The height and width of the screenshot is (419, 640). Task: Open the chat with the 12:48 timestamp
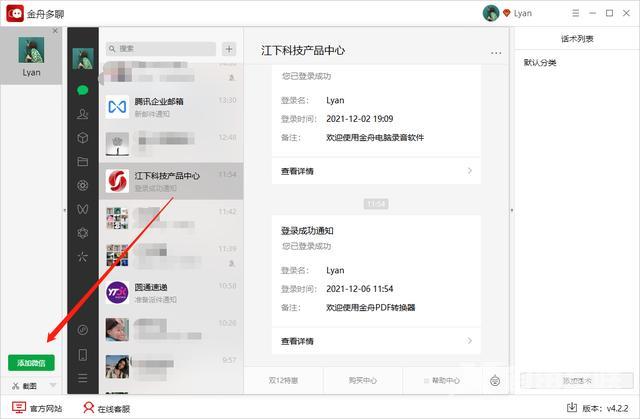pos(171,144)
